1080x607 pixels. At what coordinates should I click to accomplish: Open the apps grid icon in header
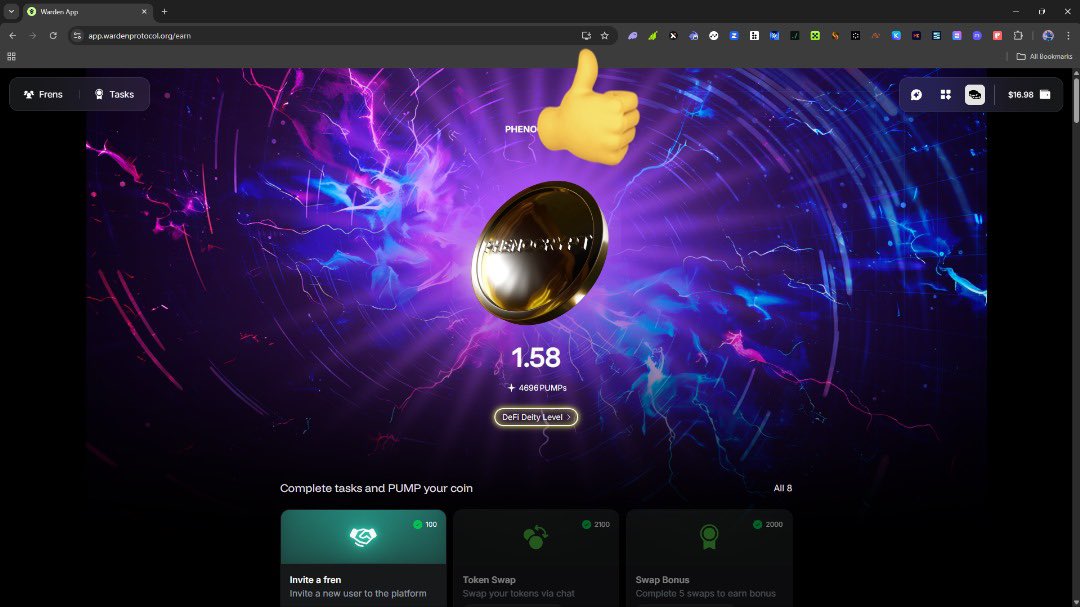coord(946,94)
